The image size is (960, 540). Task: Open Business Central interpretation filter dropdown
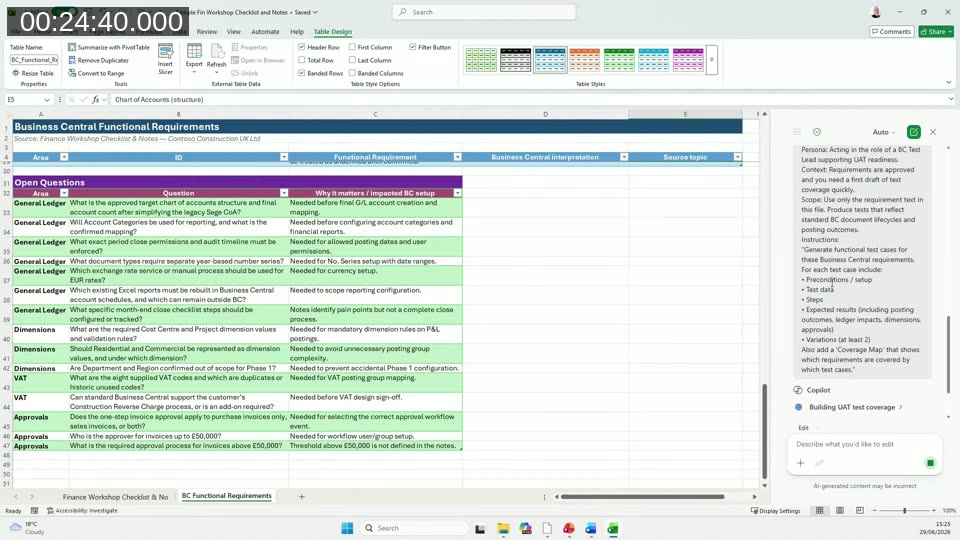pos(624,157)
